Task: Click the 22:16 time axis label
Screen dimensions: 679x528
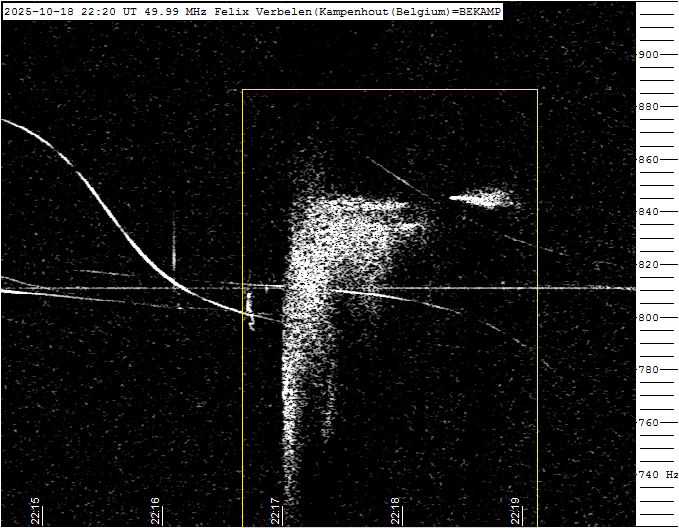Action: pos(155,511)
